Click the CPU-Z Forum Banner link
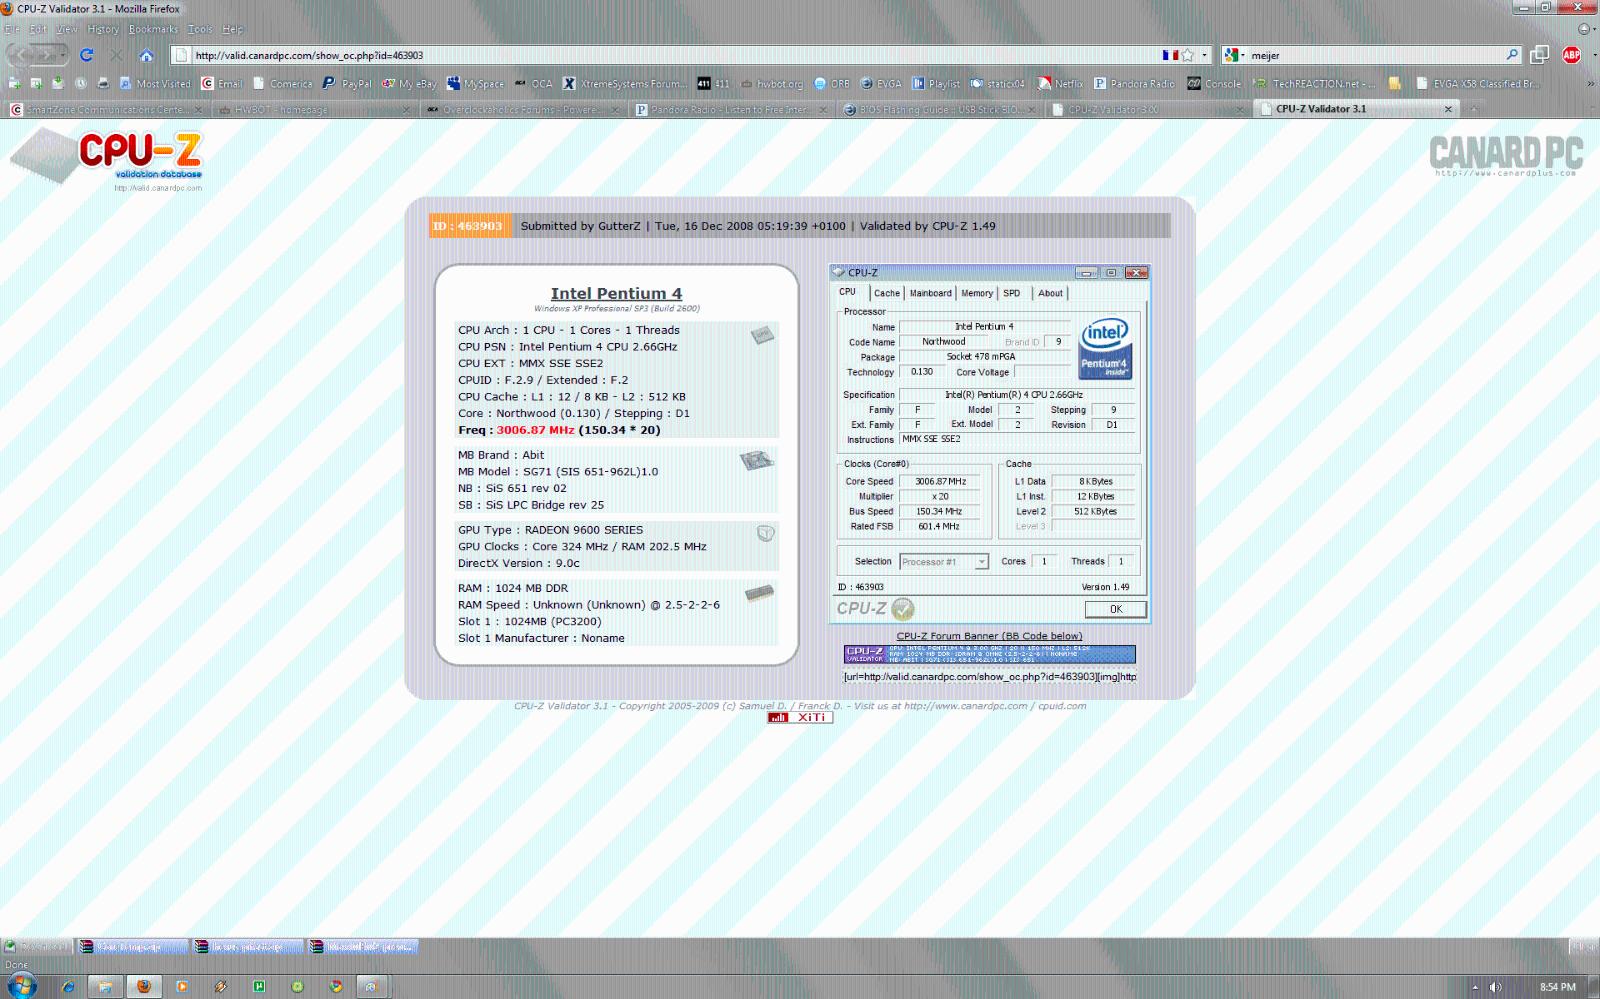This screenshot has height=999, width=1600. pyautogui.click(x=989, y=636)
